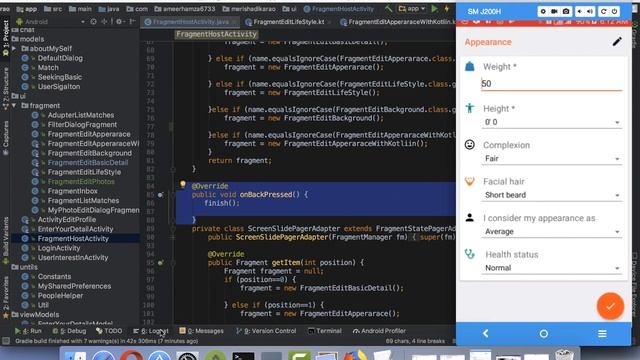Select FragmentEditBasicDetail in project tree

(88, 162)
